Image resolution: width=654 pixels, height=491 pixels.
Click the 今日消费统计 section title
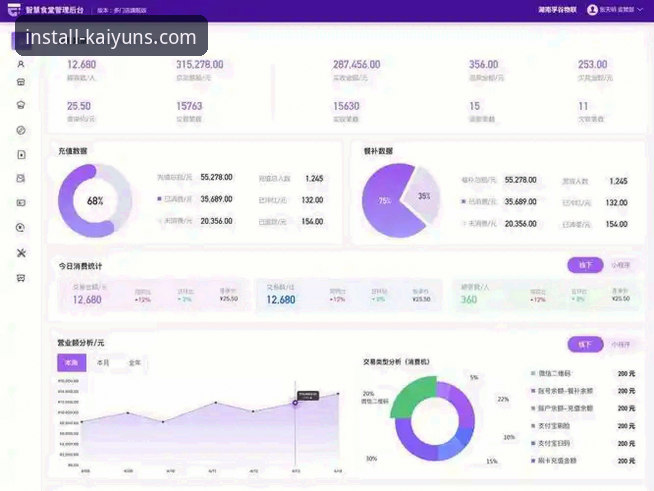[80, 266]
